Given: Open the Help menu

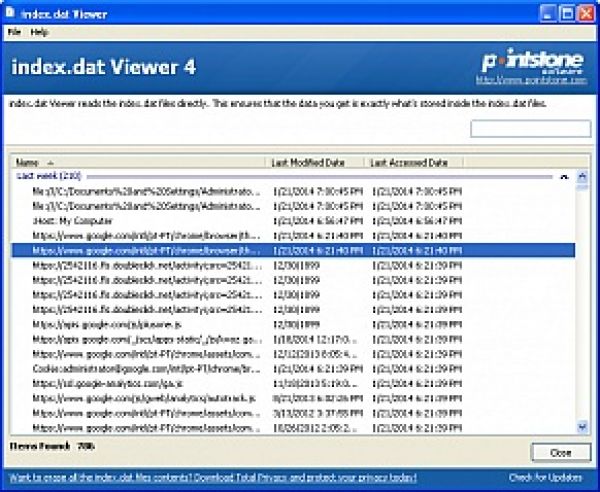Looking at the screenshot, I should point(39,32).
